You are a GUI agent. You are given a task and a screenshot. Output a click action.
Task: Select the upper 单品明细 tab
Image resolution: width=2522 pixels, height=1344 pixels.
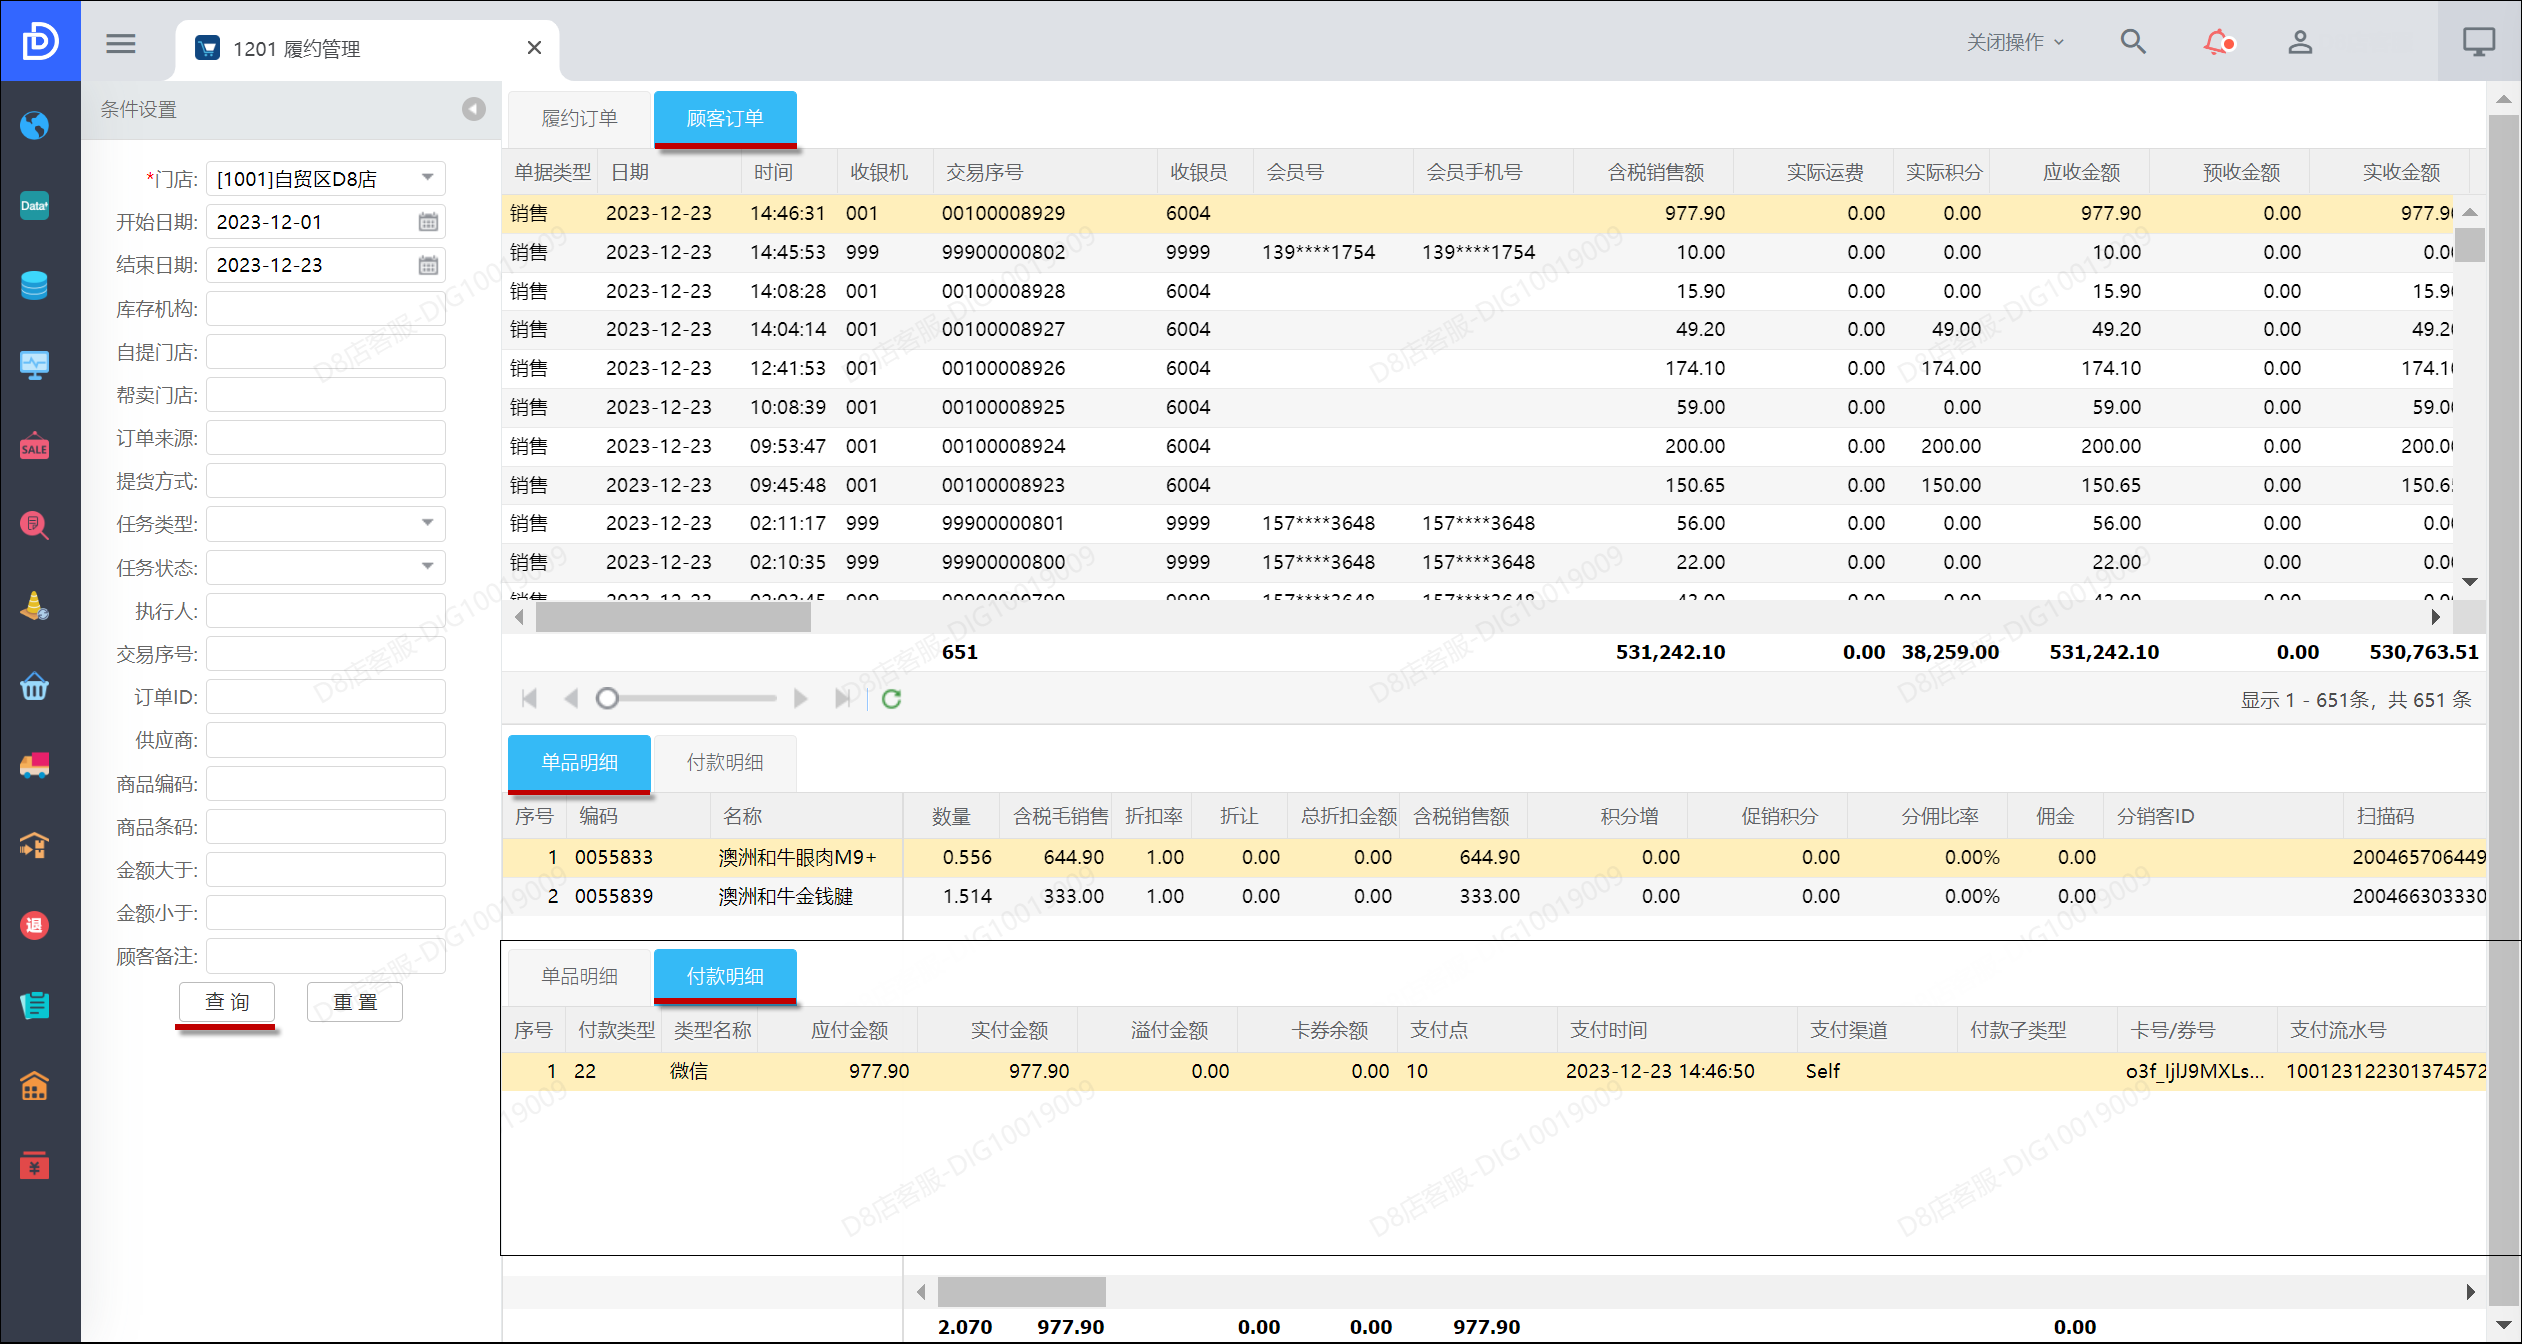580,762
